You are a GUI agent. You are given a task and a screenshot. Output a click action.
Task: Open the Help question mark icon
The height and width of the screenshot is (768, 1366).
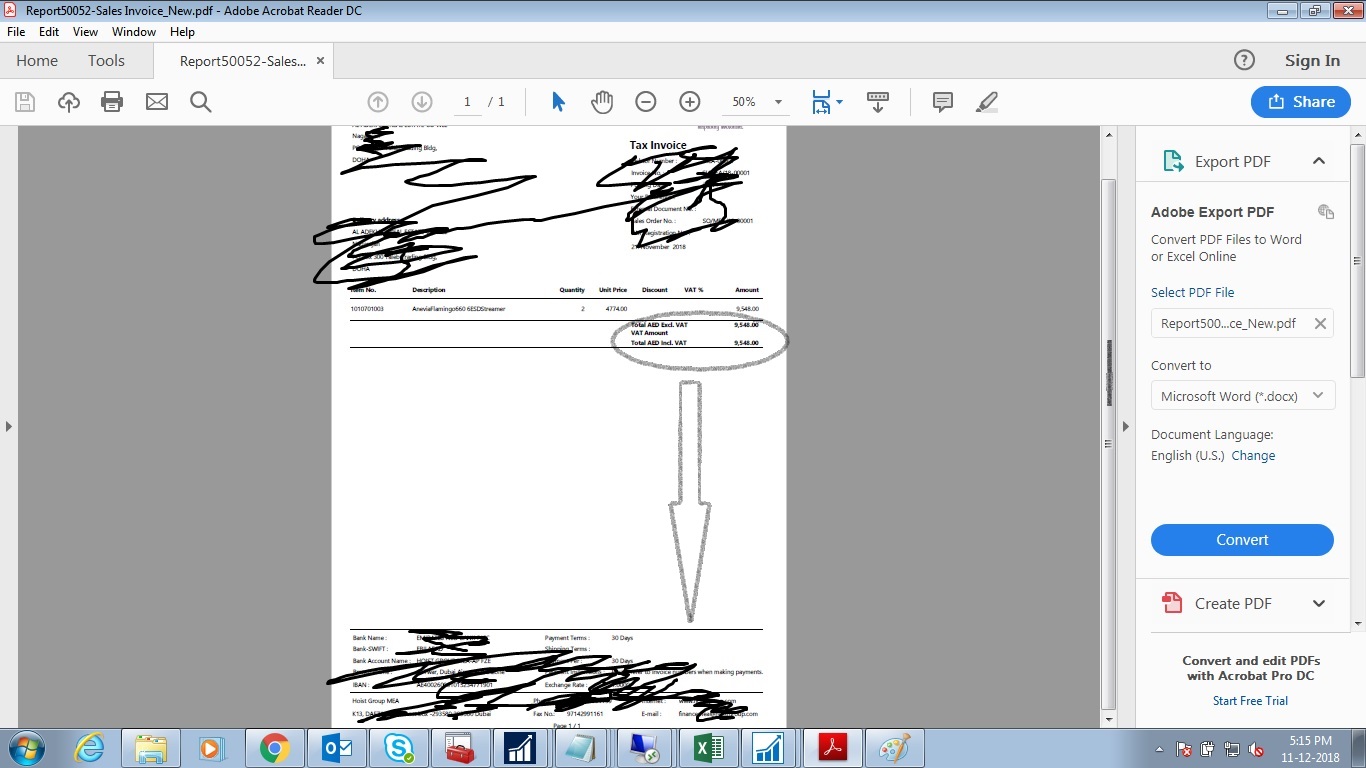1244,60
